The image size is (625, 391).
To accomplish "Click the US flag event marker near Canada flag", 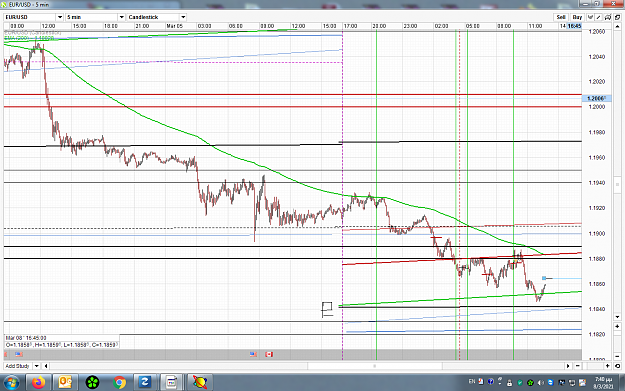I will point(253,354).
